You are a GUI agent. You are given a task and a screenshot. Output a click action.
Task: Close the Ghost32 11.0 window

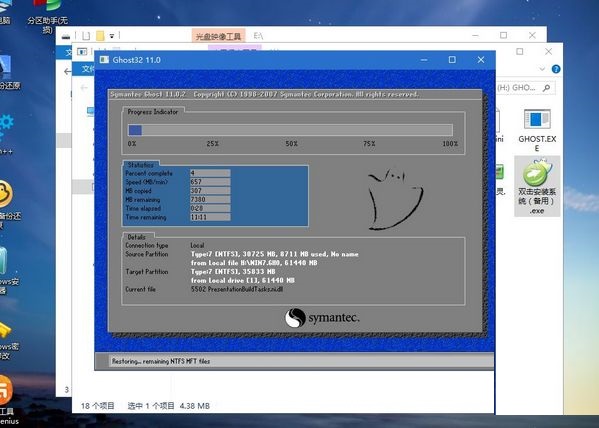point(481,60)
